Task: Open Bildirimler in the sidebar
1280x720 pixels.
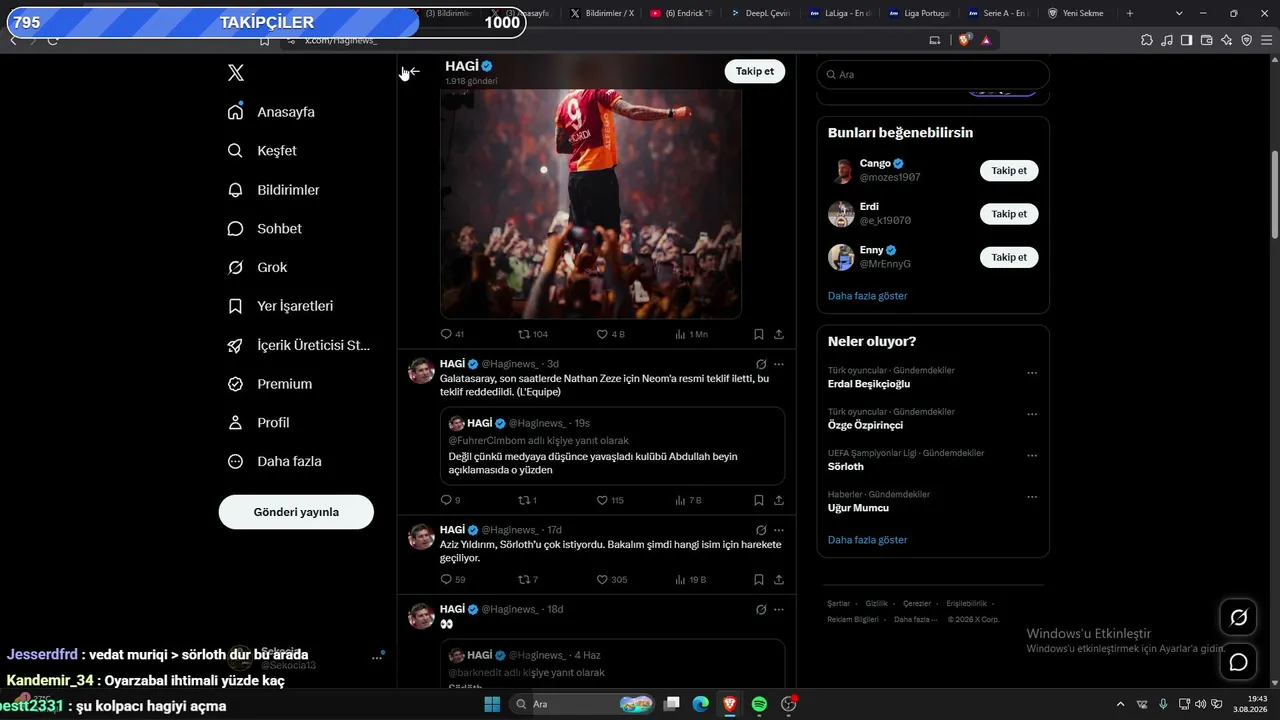Action: 274,190
